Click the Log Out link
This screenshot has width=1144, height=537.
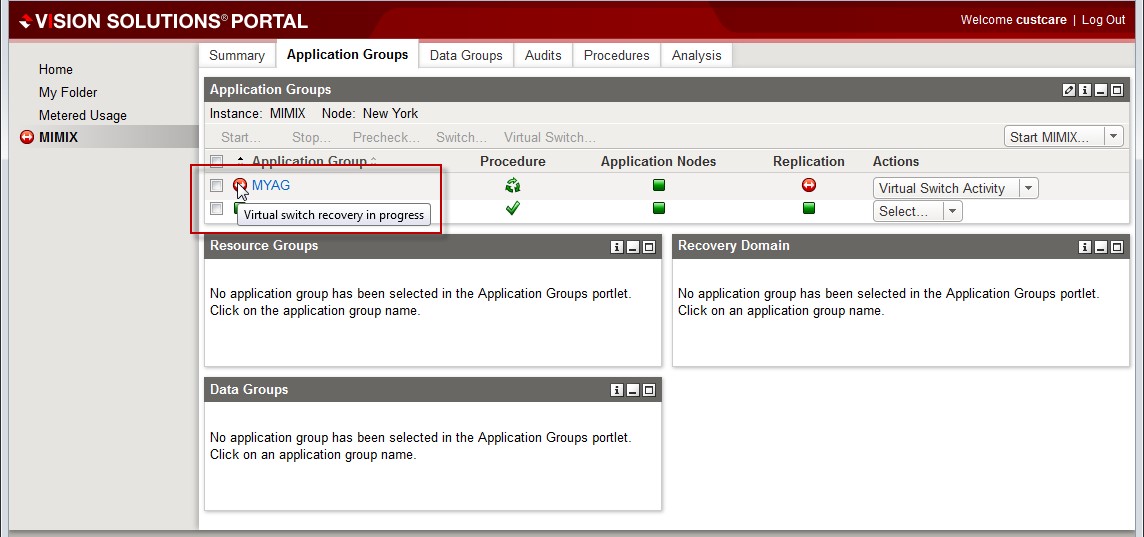pyautogui.click(x=1103, y=20)
